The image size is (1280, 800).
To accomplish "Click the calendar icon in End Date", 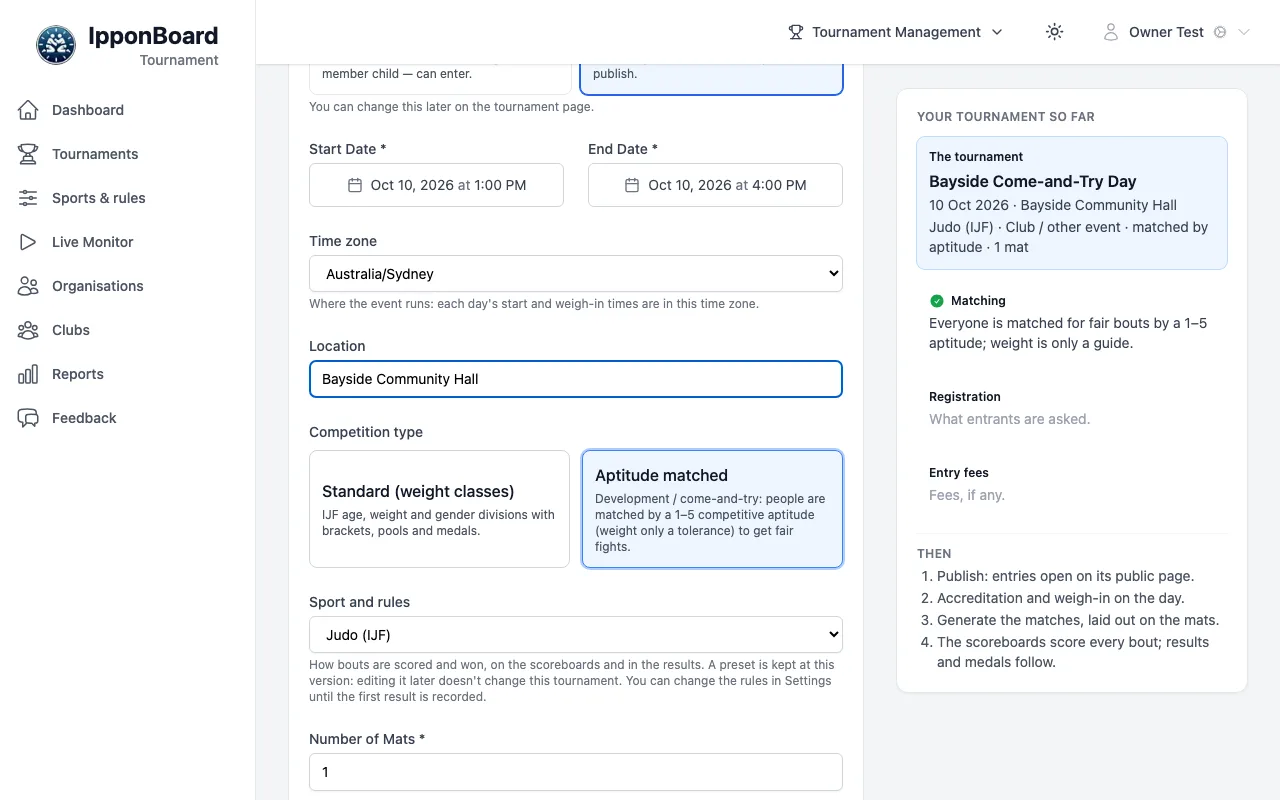I will [x=631, y=185].
